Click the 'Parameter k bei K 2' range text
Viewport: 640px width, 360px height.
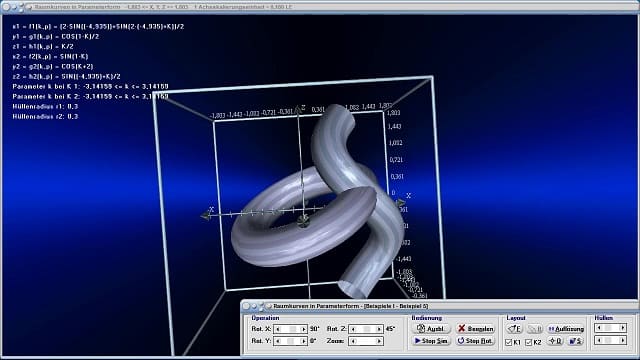(x=90, y=96)
